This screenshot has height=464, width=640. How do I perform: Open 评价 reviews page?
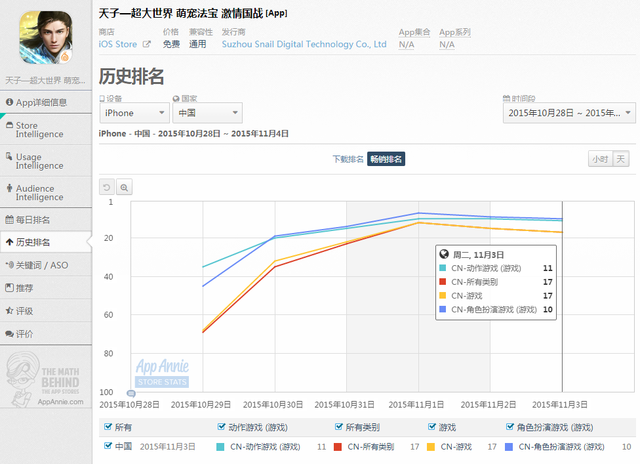[x=46, y=334]
